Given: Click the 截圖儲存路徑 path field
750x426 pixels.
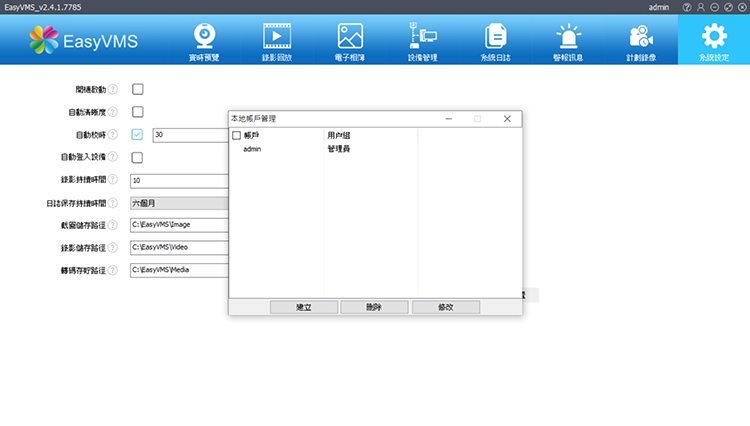Looking at the screenshot, I should click(180, 225).
